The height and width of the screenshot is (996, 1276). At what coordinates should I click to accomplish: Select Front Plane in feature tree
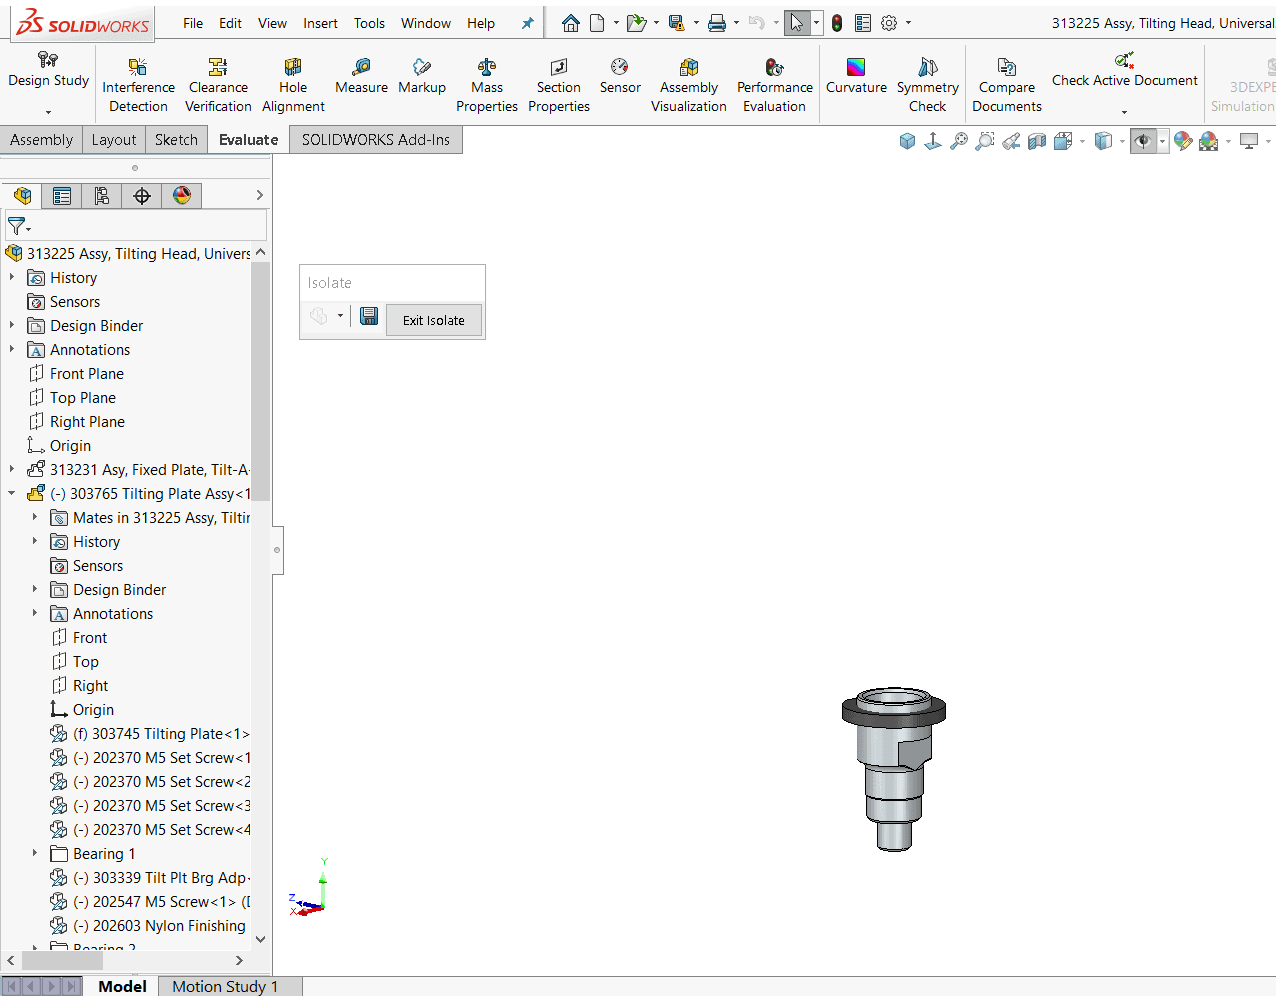point(87,373)
